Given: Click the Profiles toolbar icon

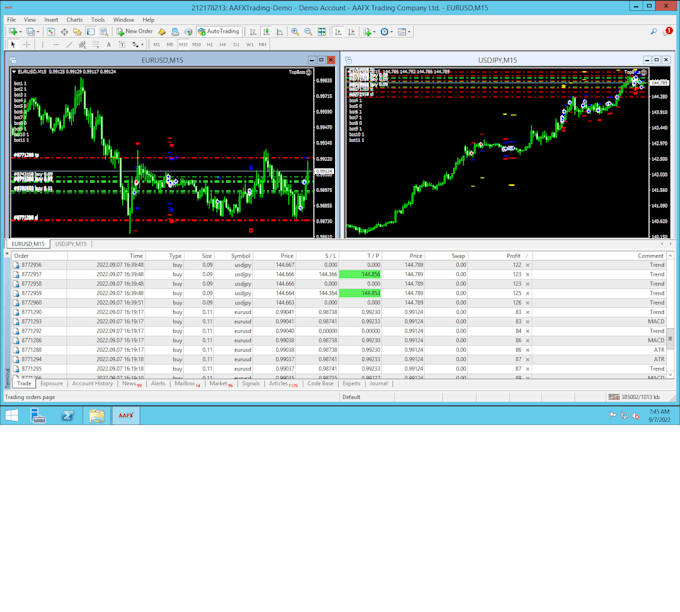Looking at the screenshot, I should (30, 32).
